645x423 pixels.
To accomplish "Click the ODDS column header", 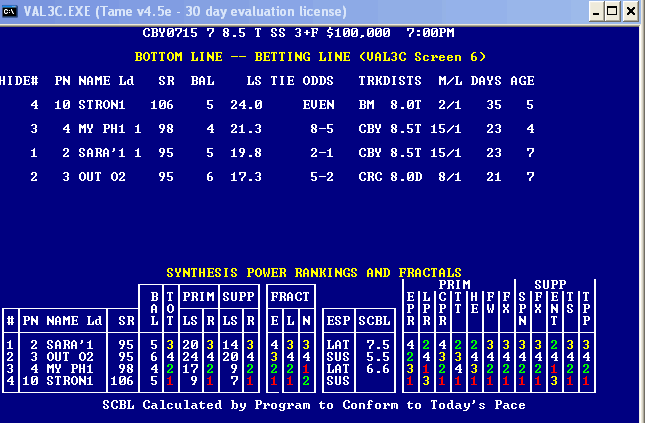I will pos(318,81).
